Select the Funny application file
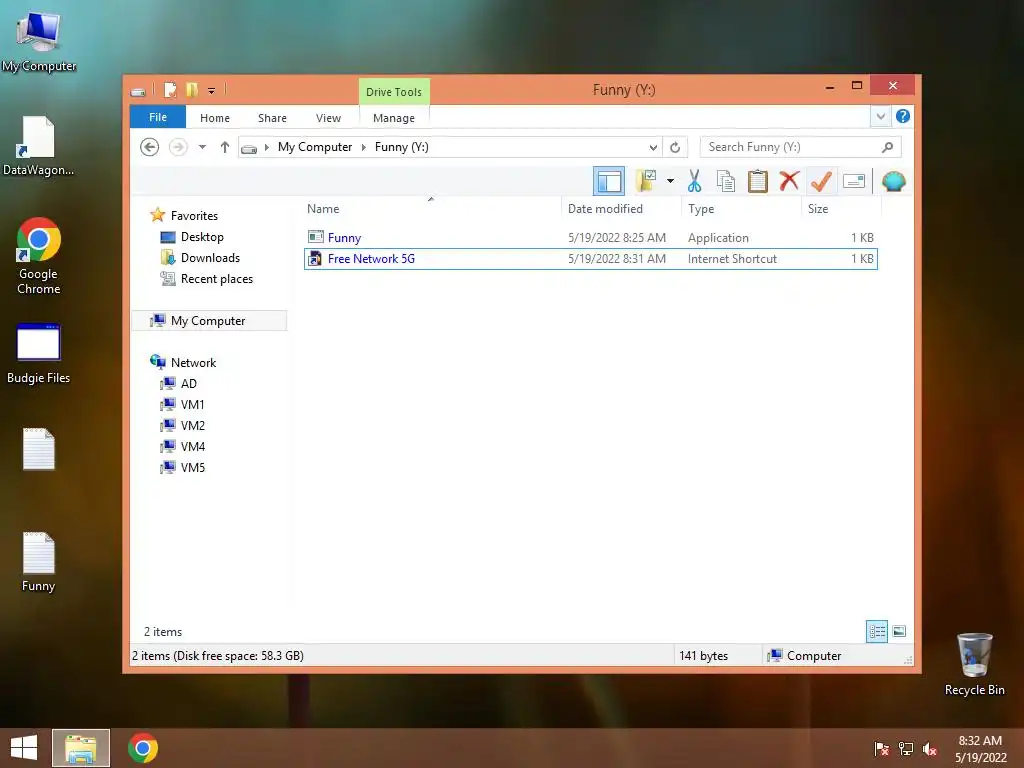The height and width of the screenshot is (768, 1024). [590, 238]
